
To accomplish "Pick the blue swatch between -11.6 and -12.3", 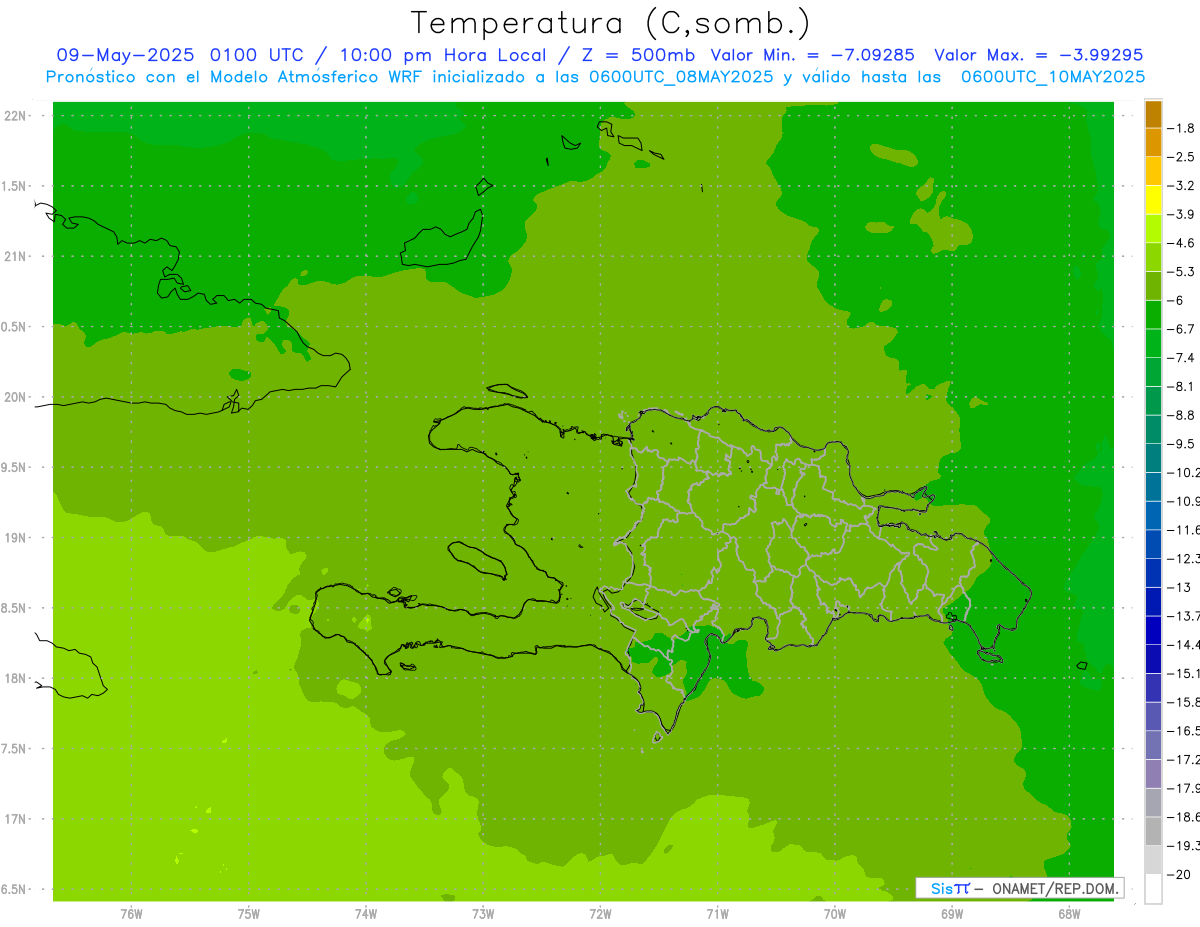I will click(1153, 544).
